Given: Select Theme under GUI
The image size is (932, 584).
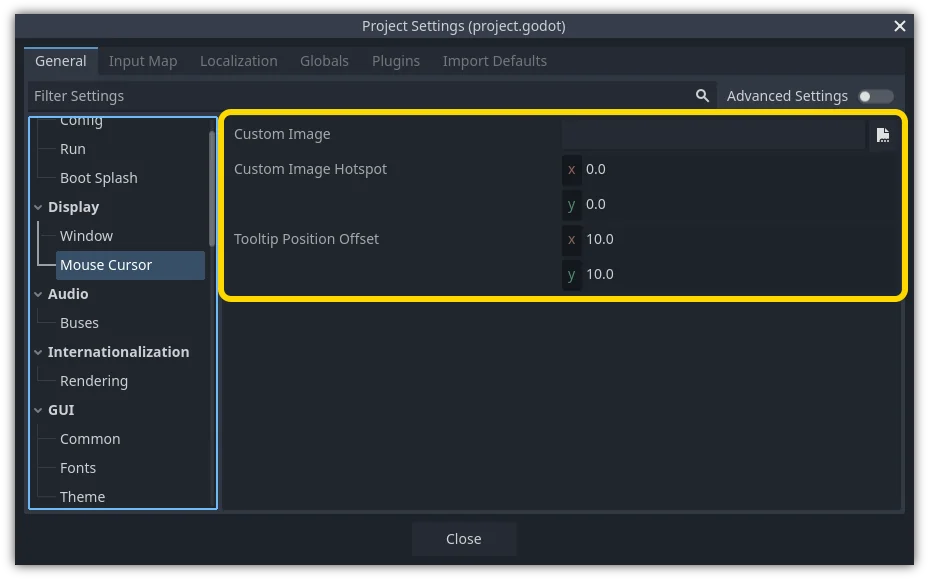Looking at the screenshot, I should coord(82,496).
